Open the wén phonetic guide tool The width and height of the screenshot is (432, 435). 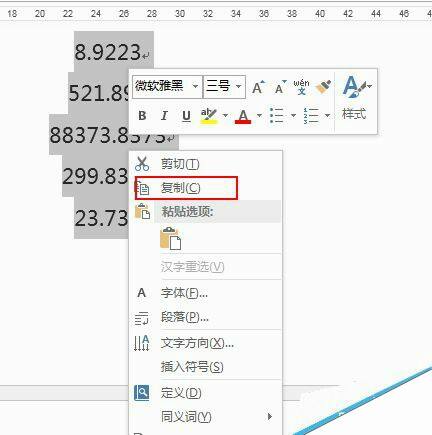tap(301, 87)
